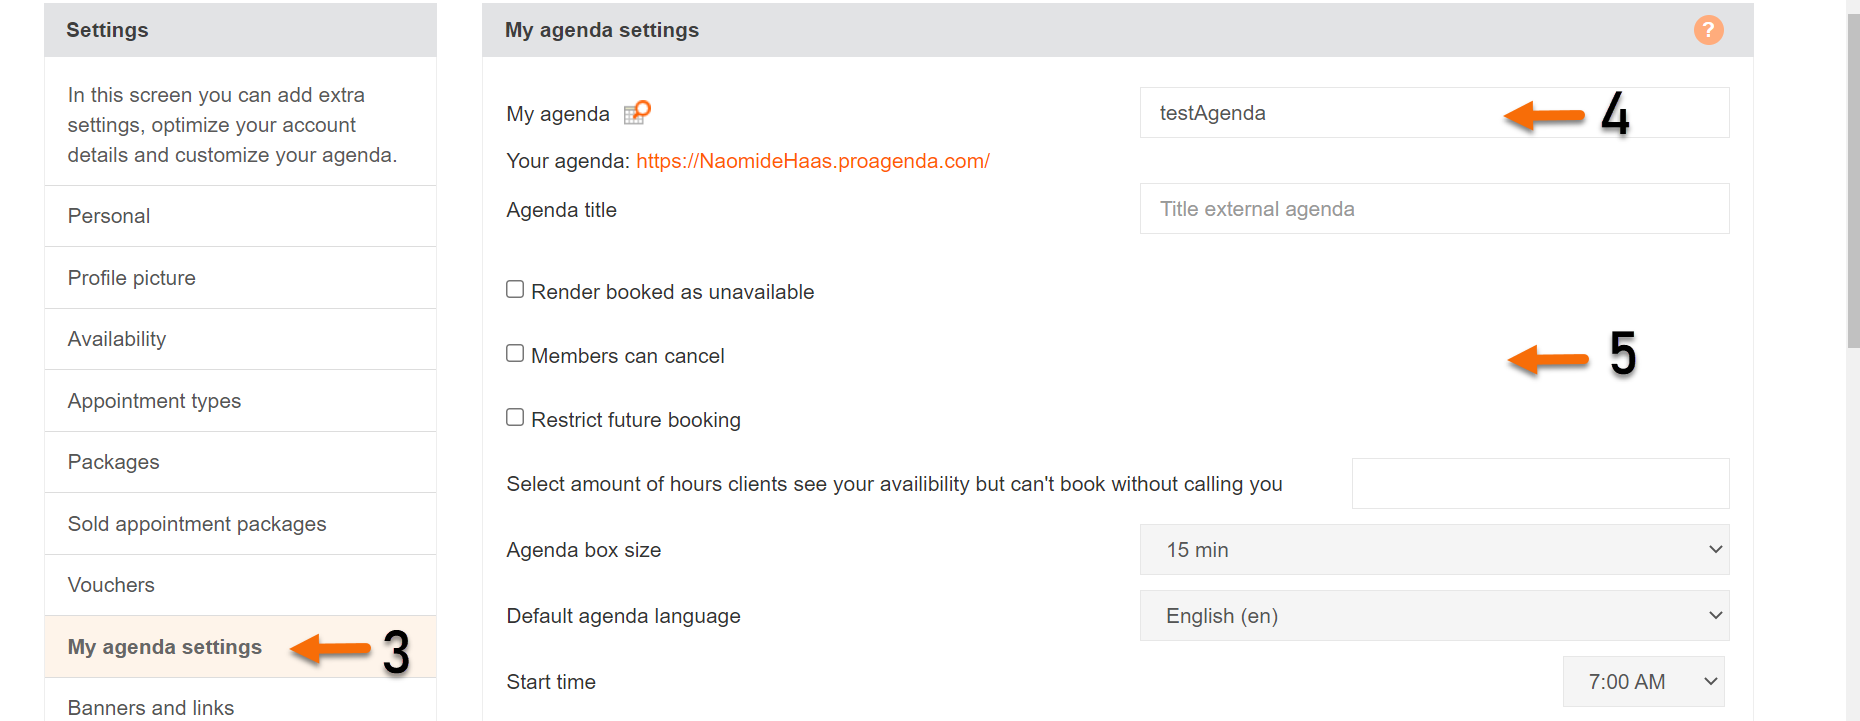Click the agenda search icon beside My agenda
The height and width of the screenshot is (721, 1860).
point(639,112)
